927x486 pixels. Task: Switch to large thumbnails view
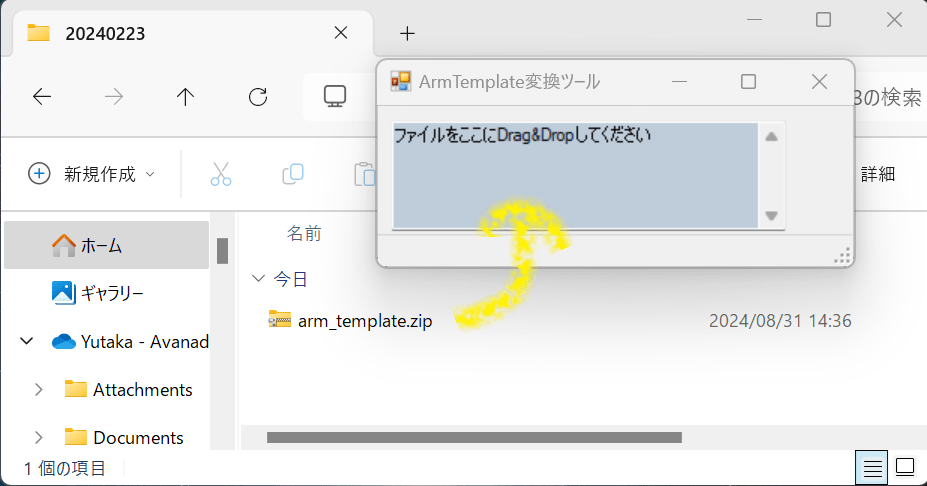click(x=905, y=467)
